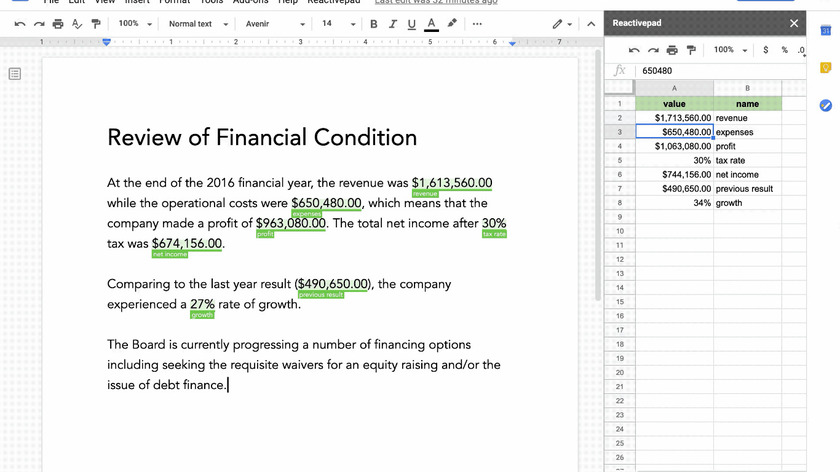Open the document zoom 100% dropdown
The height and width of the screenshot is (472, 840).
135,24
